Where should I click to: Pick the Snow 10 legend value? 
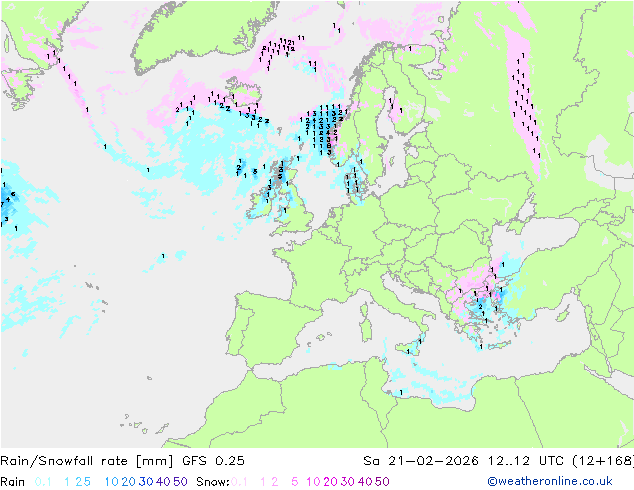[313, 482]
